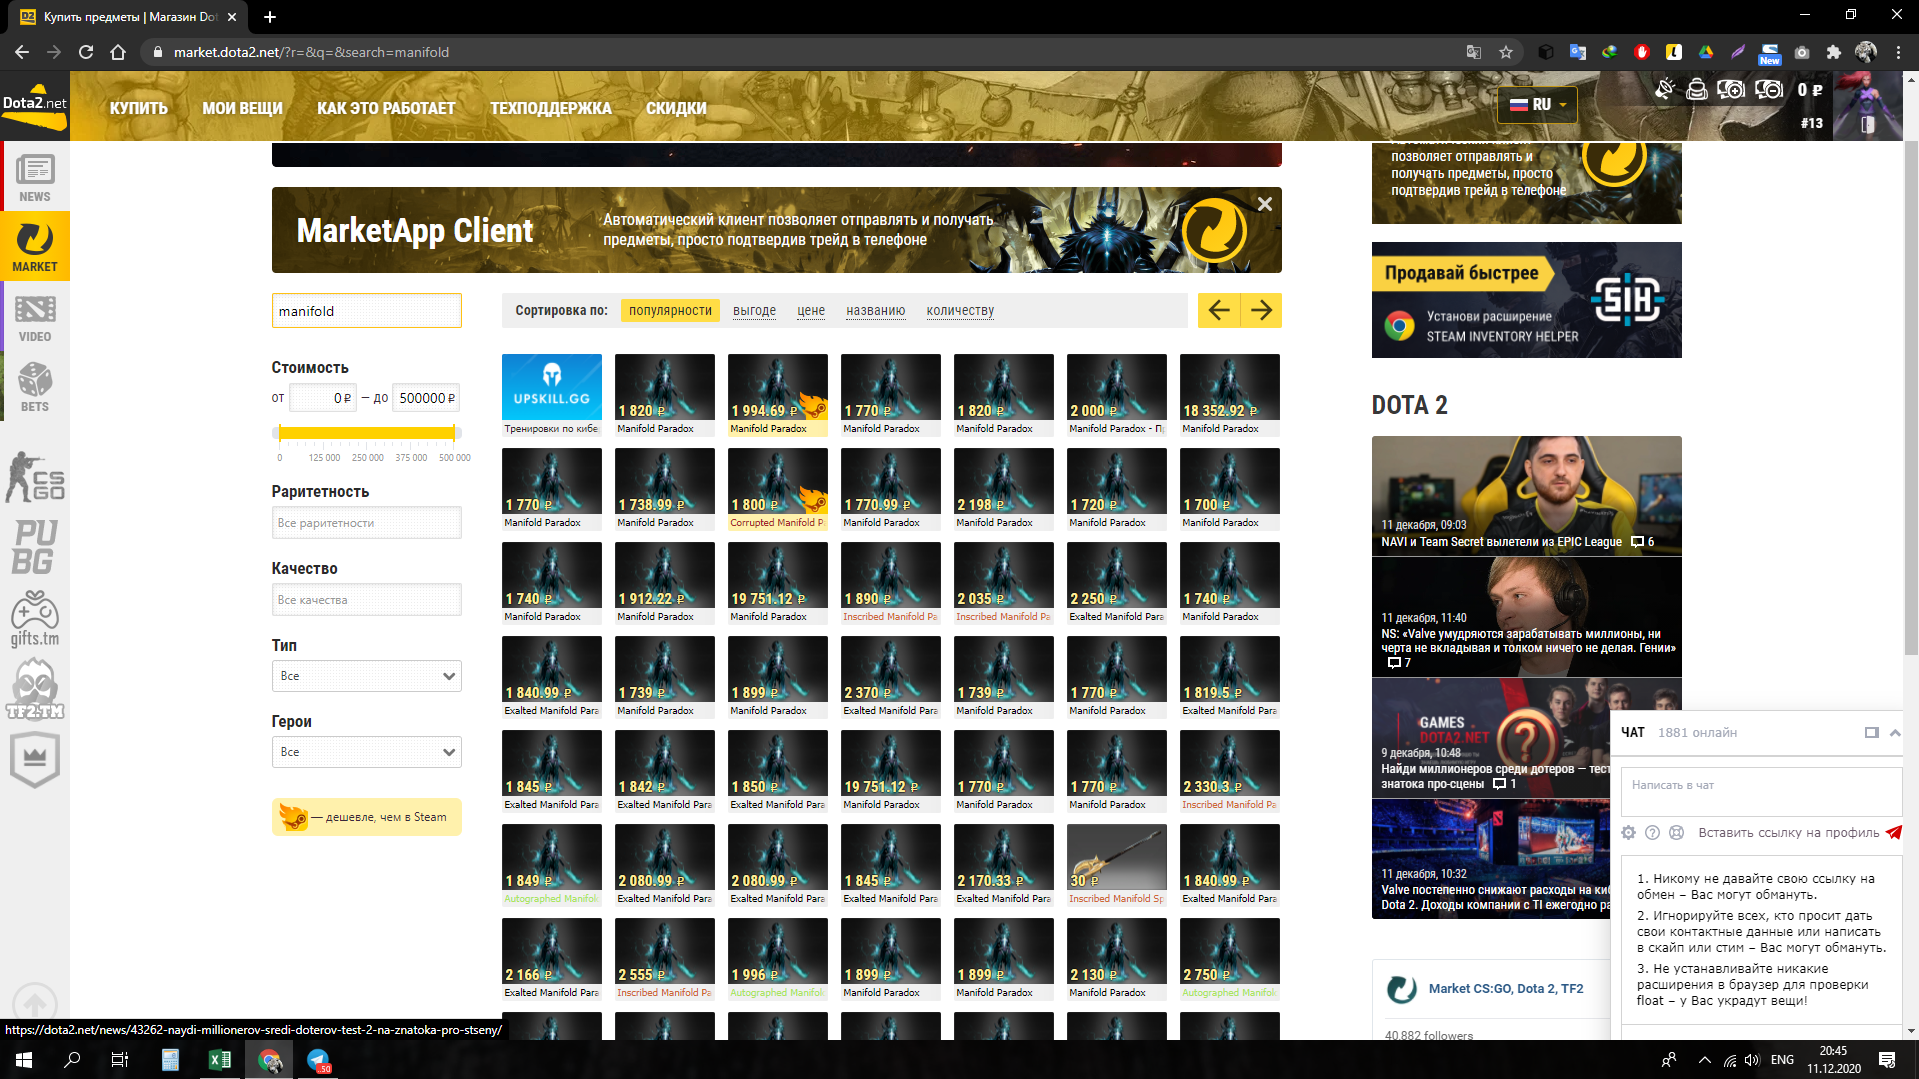
Task: Expand the Тип type dropdown
Action: (x=366, y=676)
